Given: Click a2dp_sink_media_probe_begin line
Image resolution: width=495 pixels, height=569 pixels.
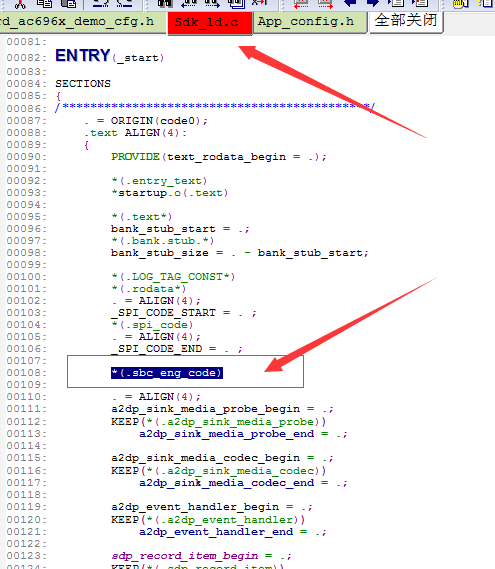Looking at the screenshot, I should coord(222,409).
